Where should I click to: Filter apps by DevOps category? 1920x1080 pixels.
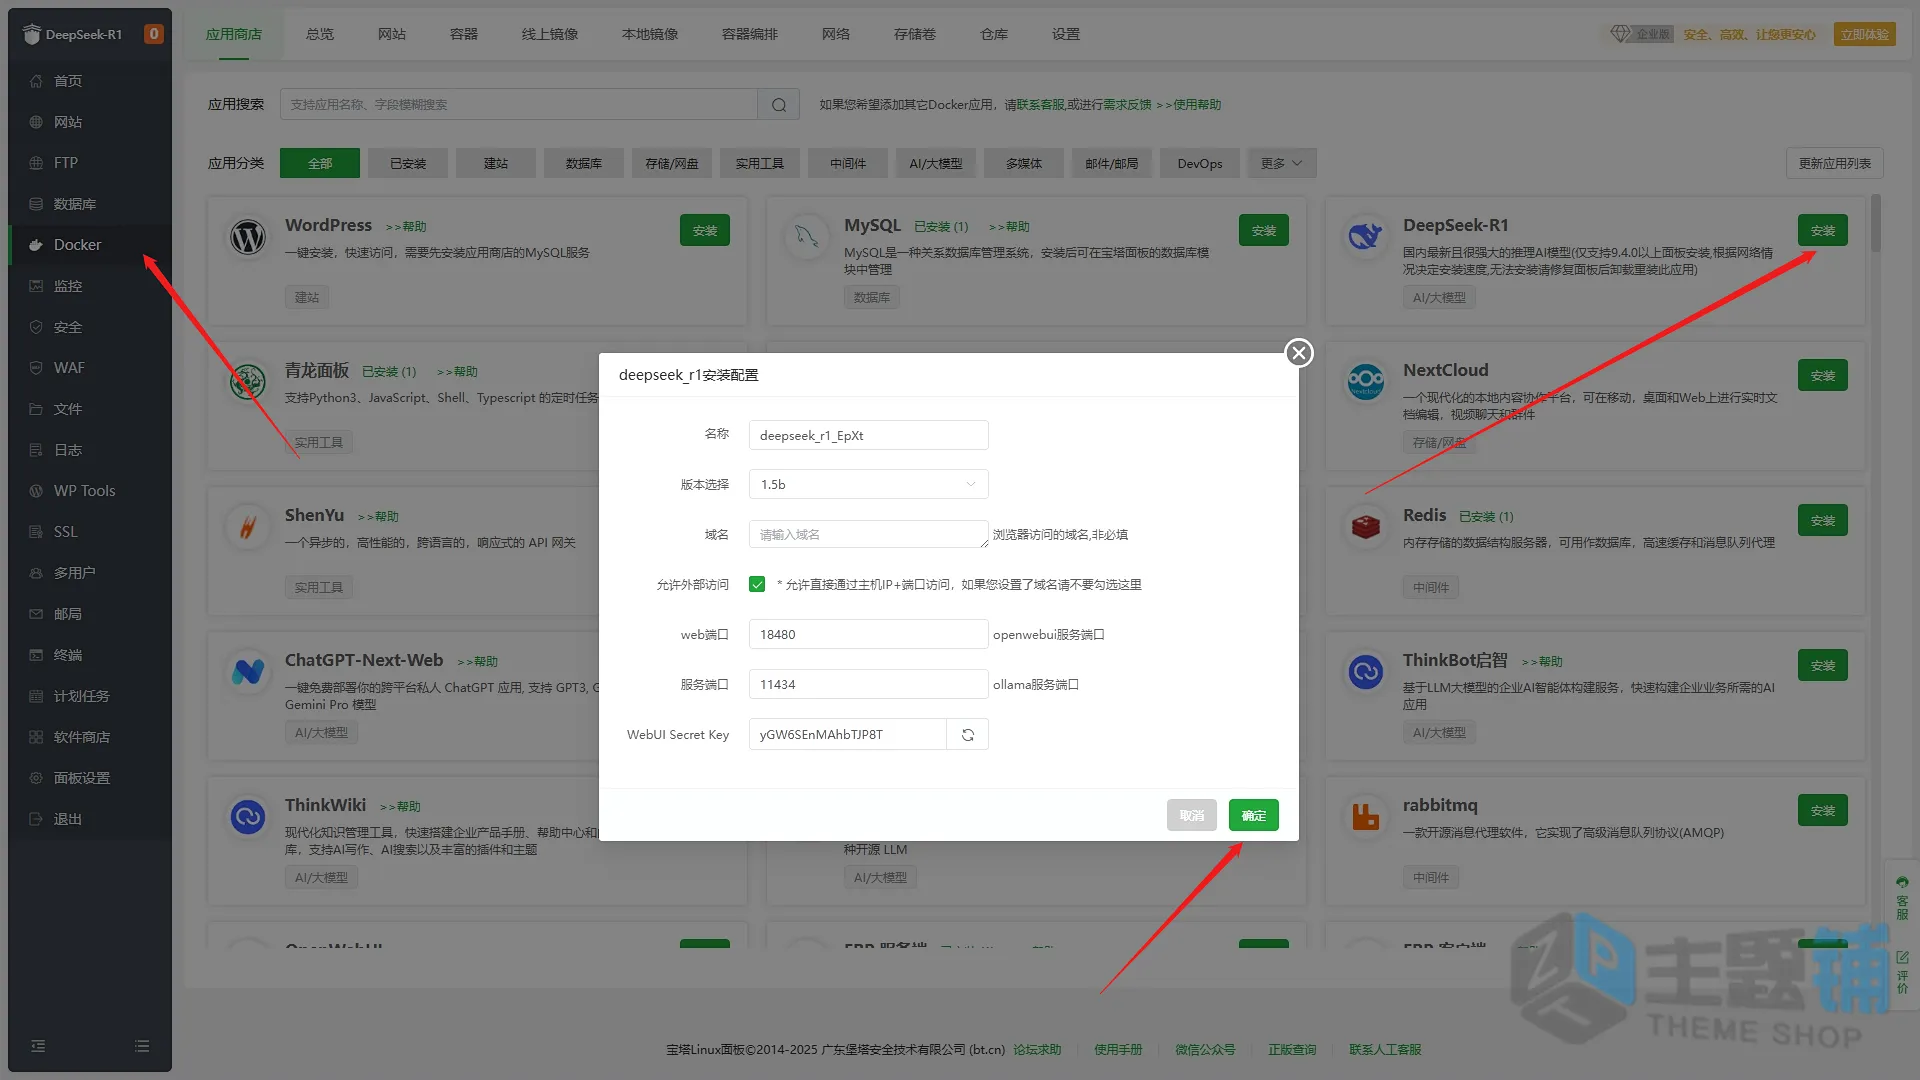coord(1199,164)
